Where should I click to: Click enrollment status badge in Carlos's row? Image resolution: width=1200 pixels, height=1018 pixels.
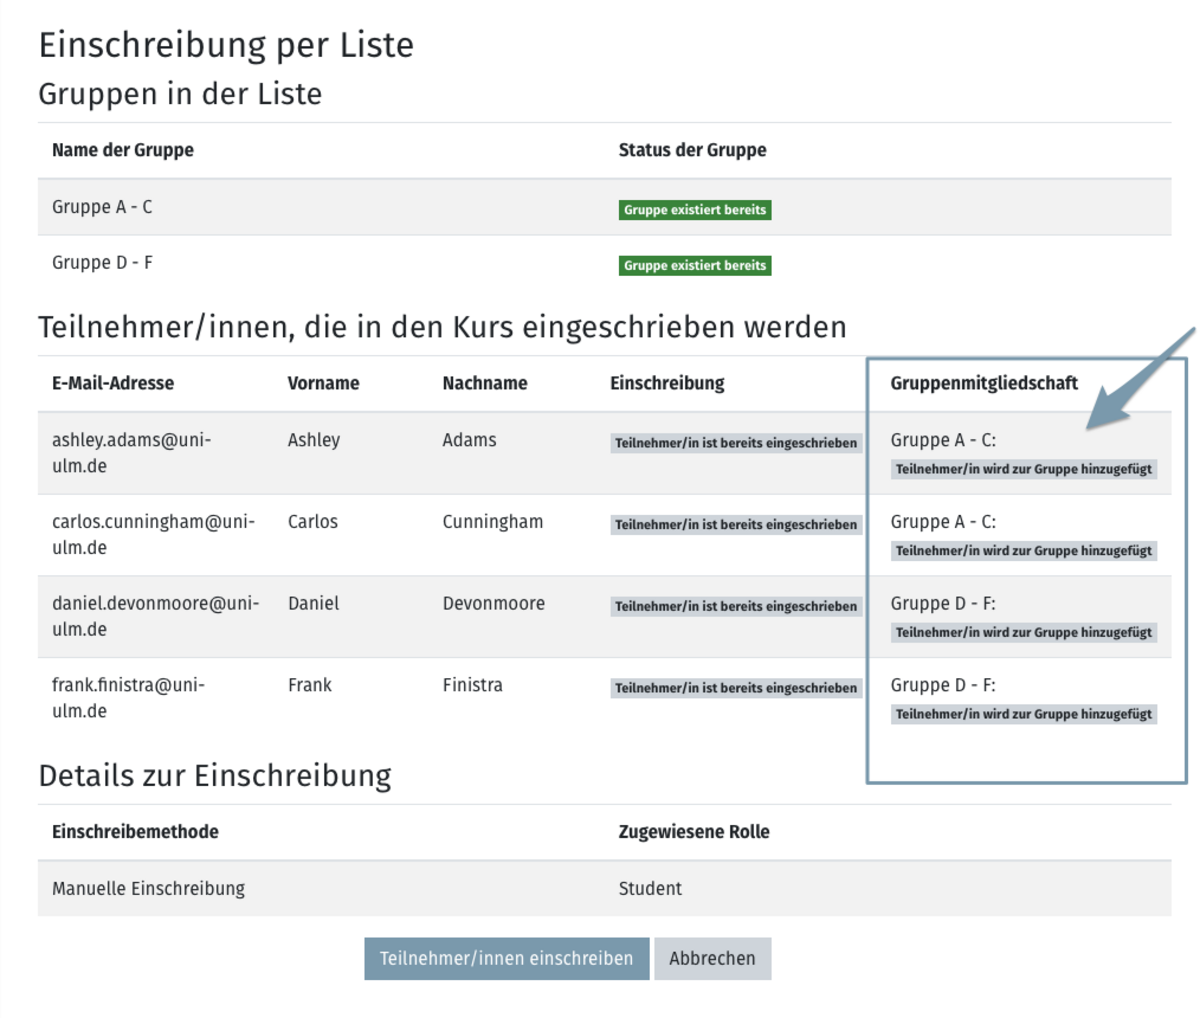click(x=736, y=525)
